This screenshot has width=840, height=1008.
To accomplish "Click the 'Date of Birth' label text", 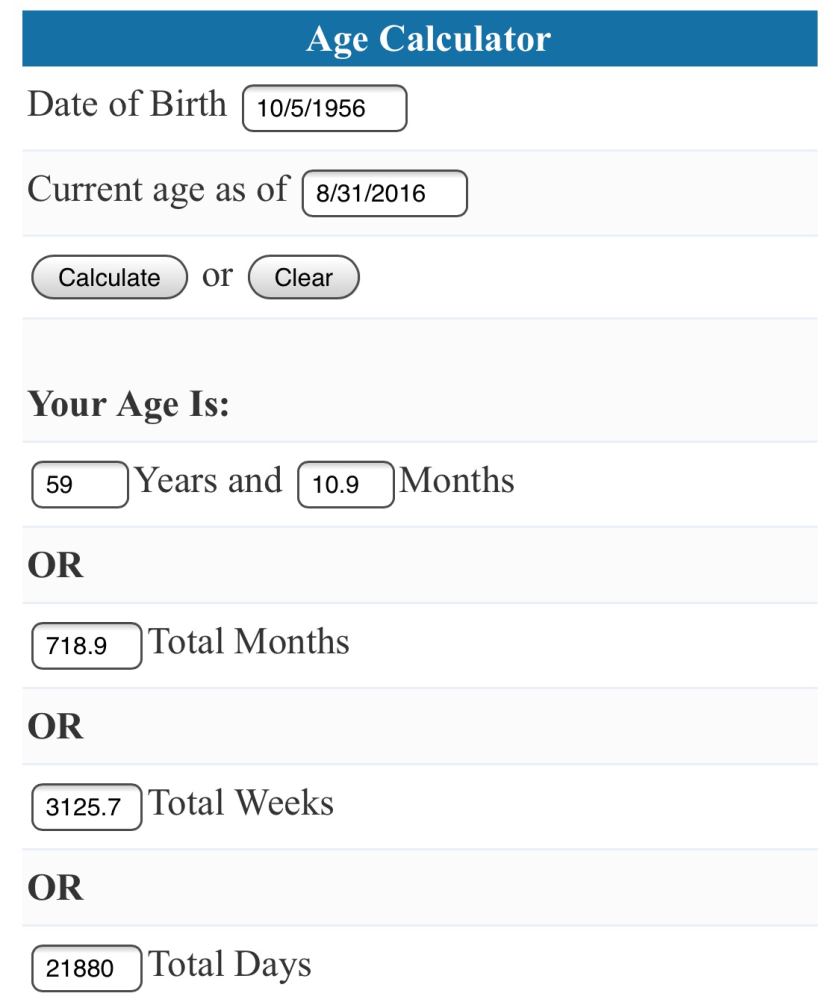I will click(127, 104).
